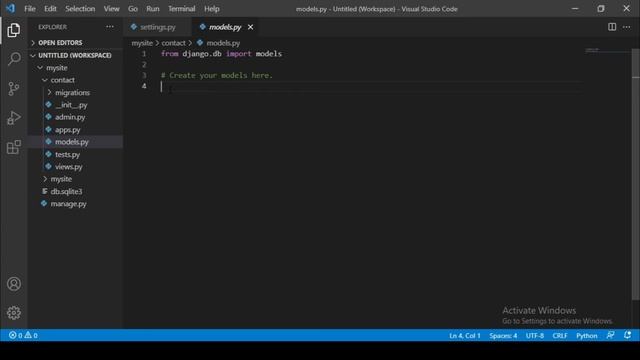Open the Search view icon

[13, 59]
